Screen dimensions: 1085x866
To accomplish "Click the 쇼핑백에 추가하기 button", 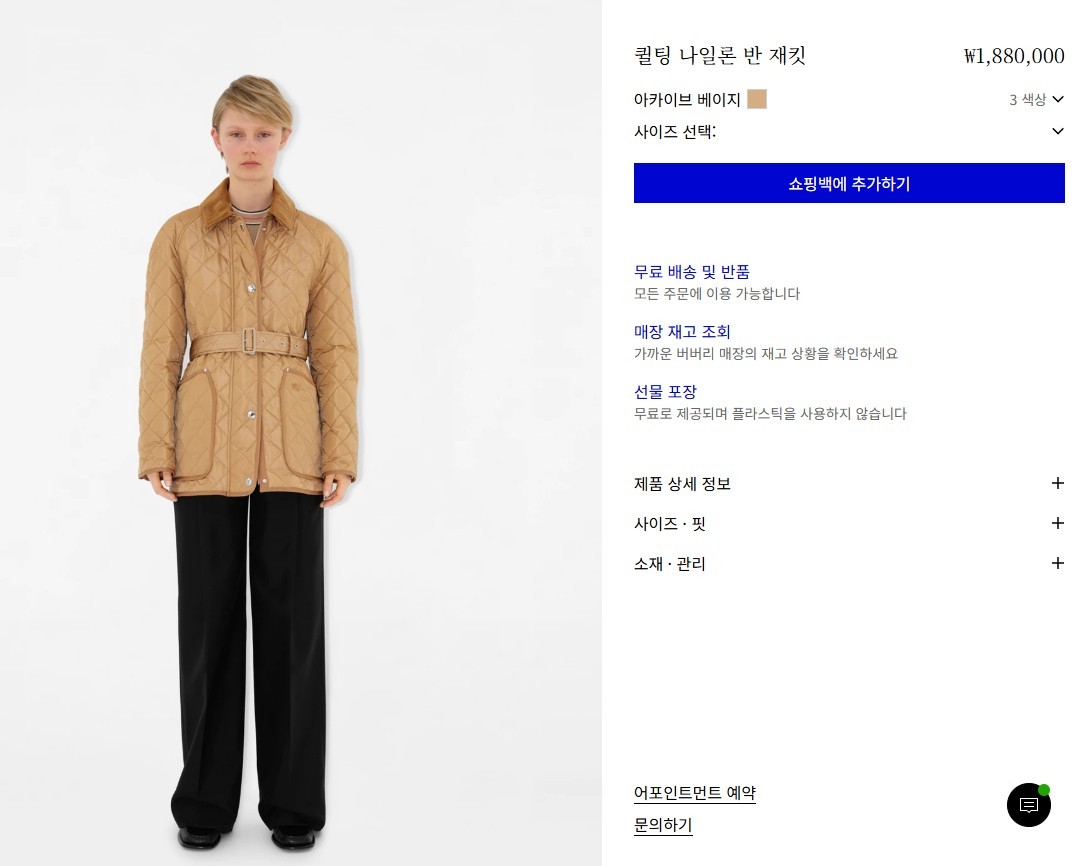I will point(849,183).
